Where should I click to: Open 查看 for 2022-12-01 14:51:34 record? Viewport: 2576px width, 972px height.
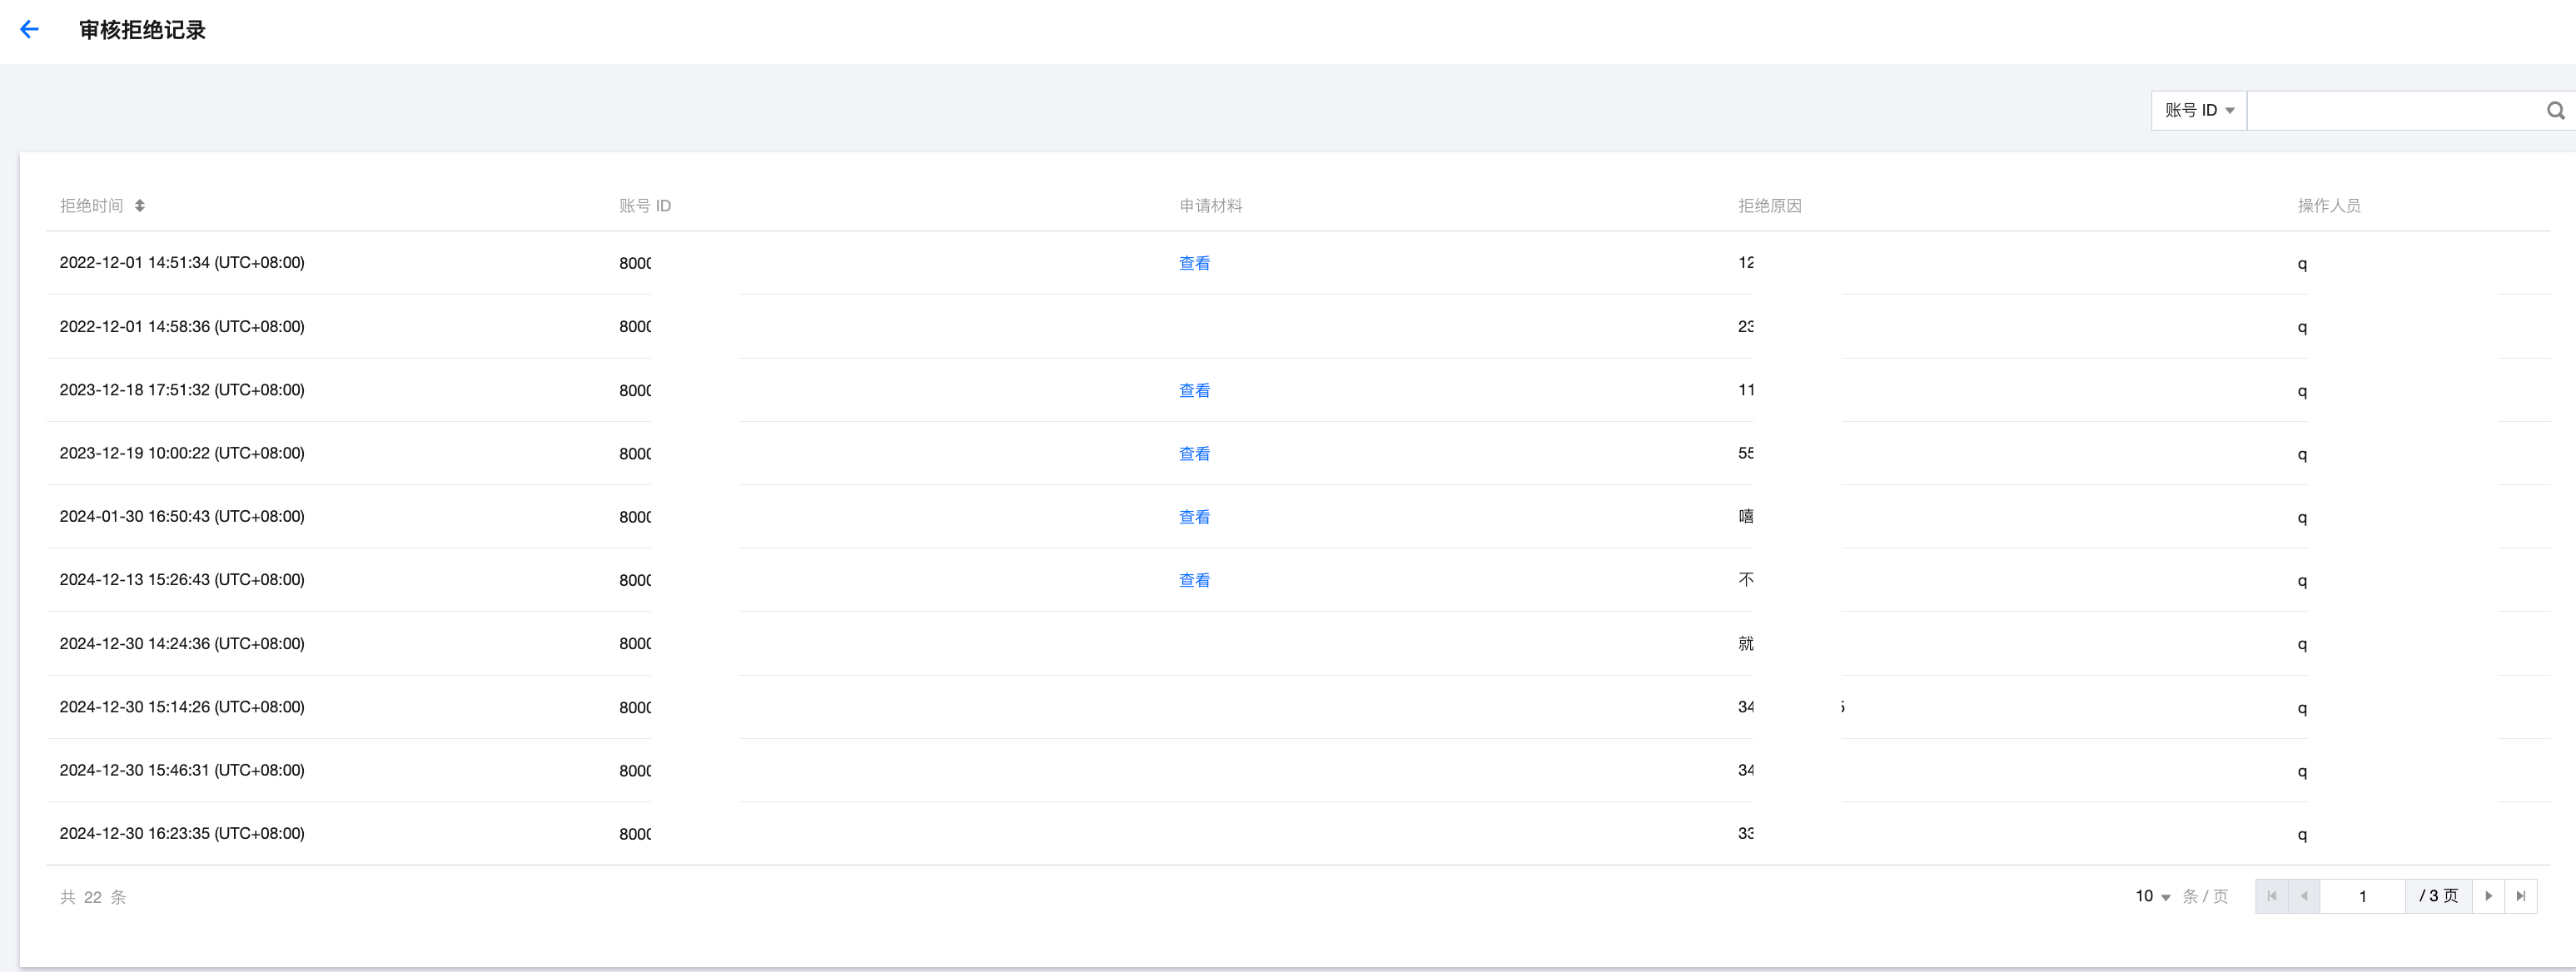pos(1194,263)
